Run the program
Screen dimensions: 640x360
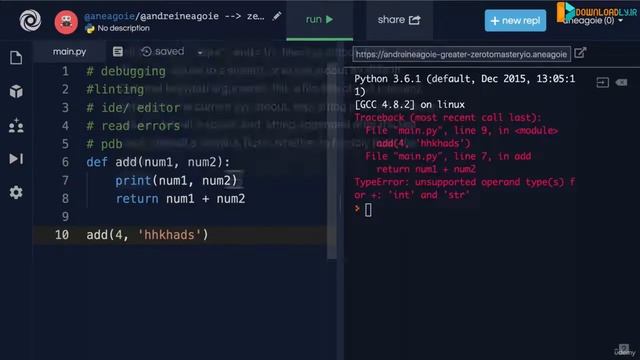click(x=320, y=20)
